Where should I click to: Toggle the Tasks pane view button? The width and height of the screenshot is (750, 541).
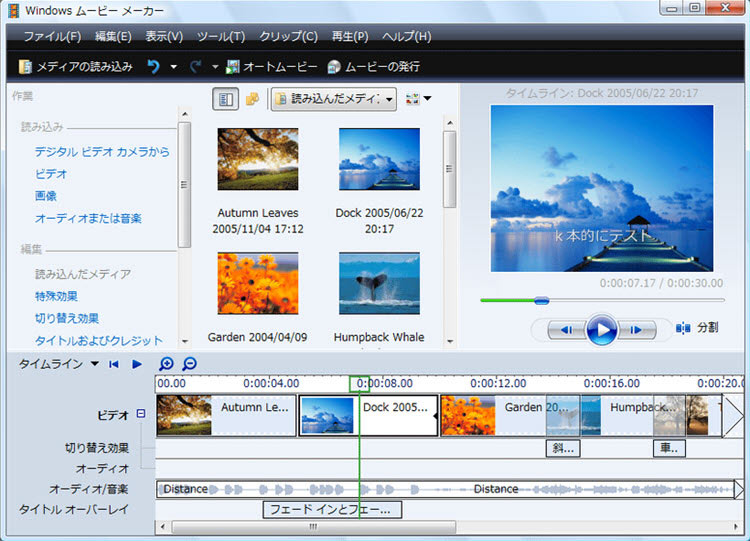coord(225,99)
